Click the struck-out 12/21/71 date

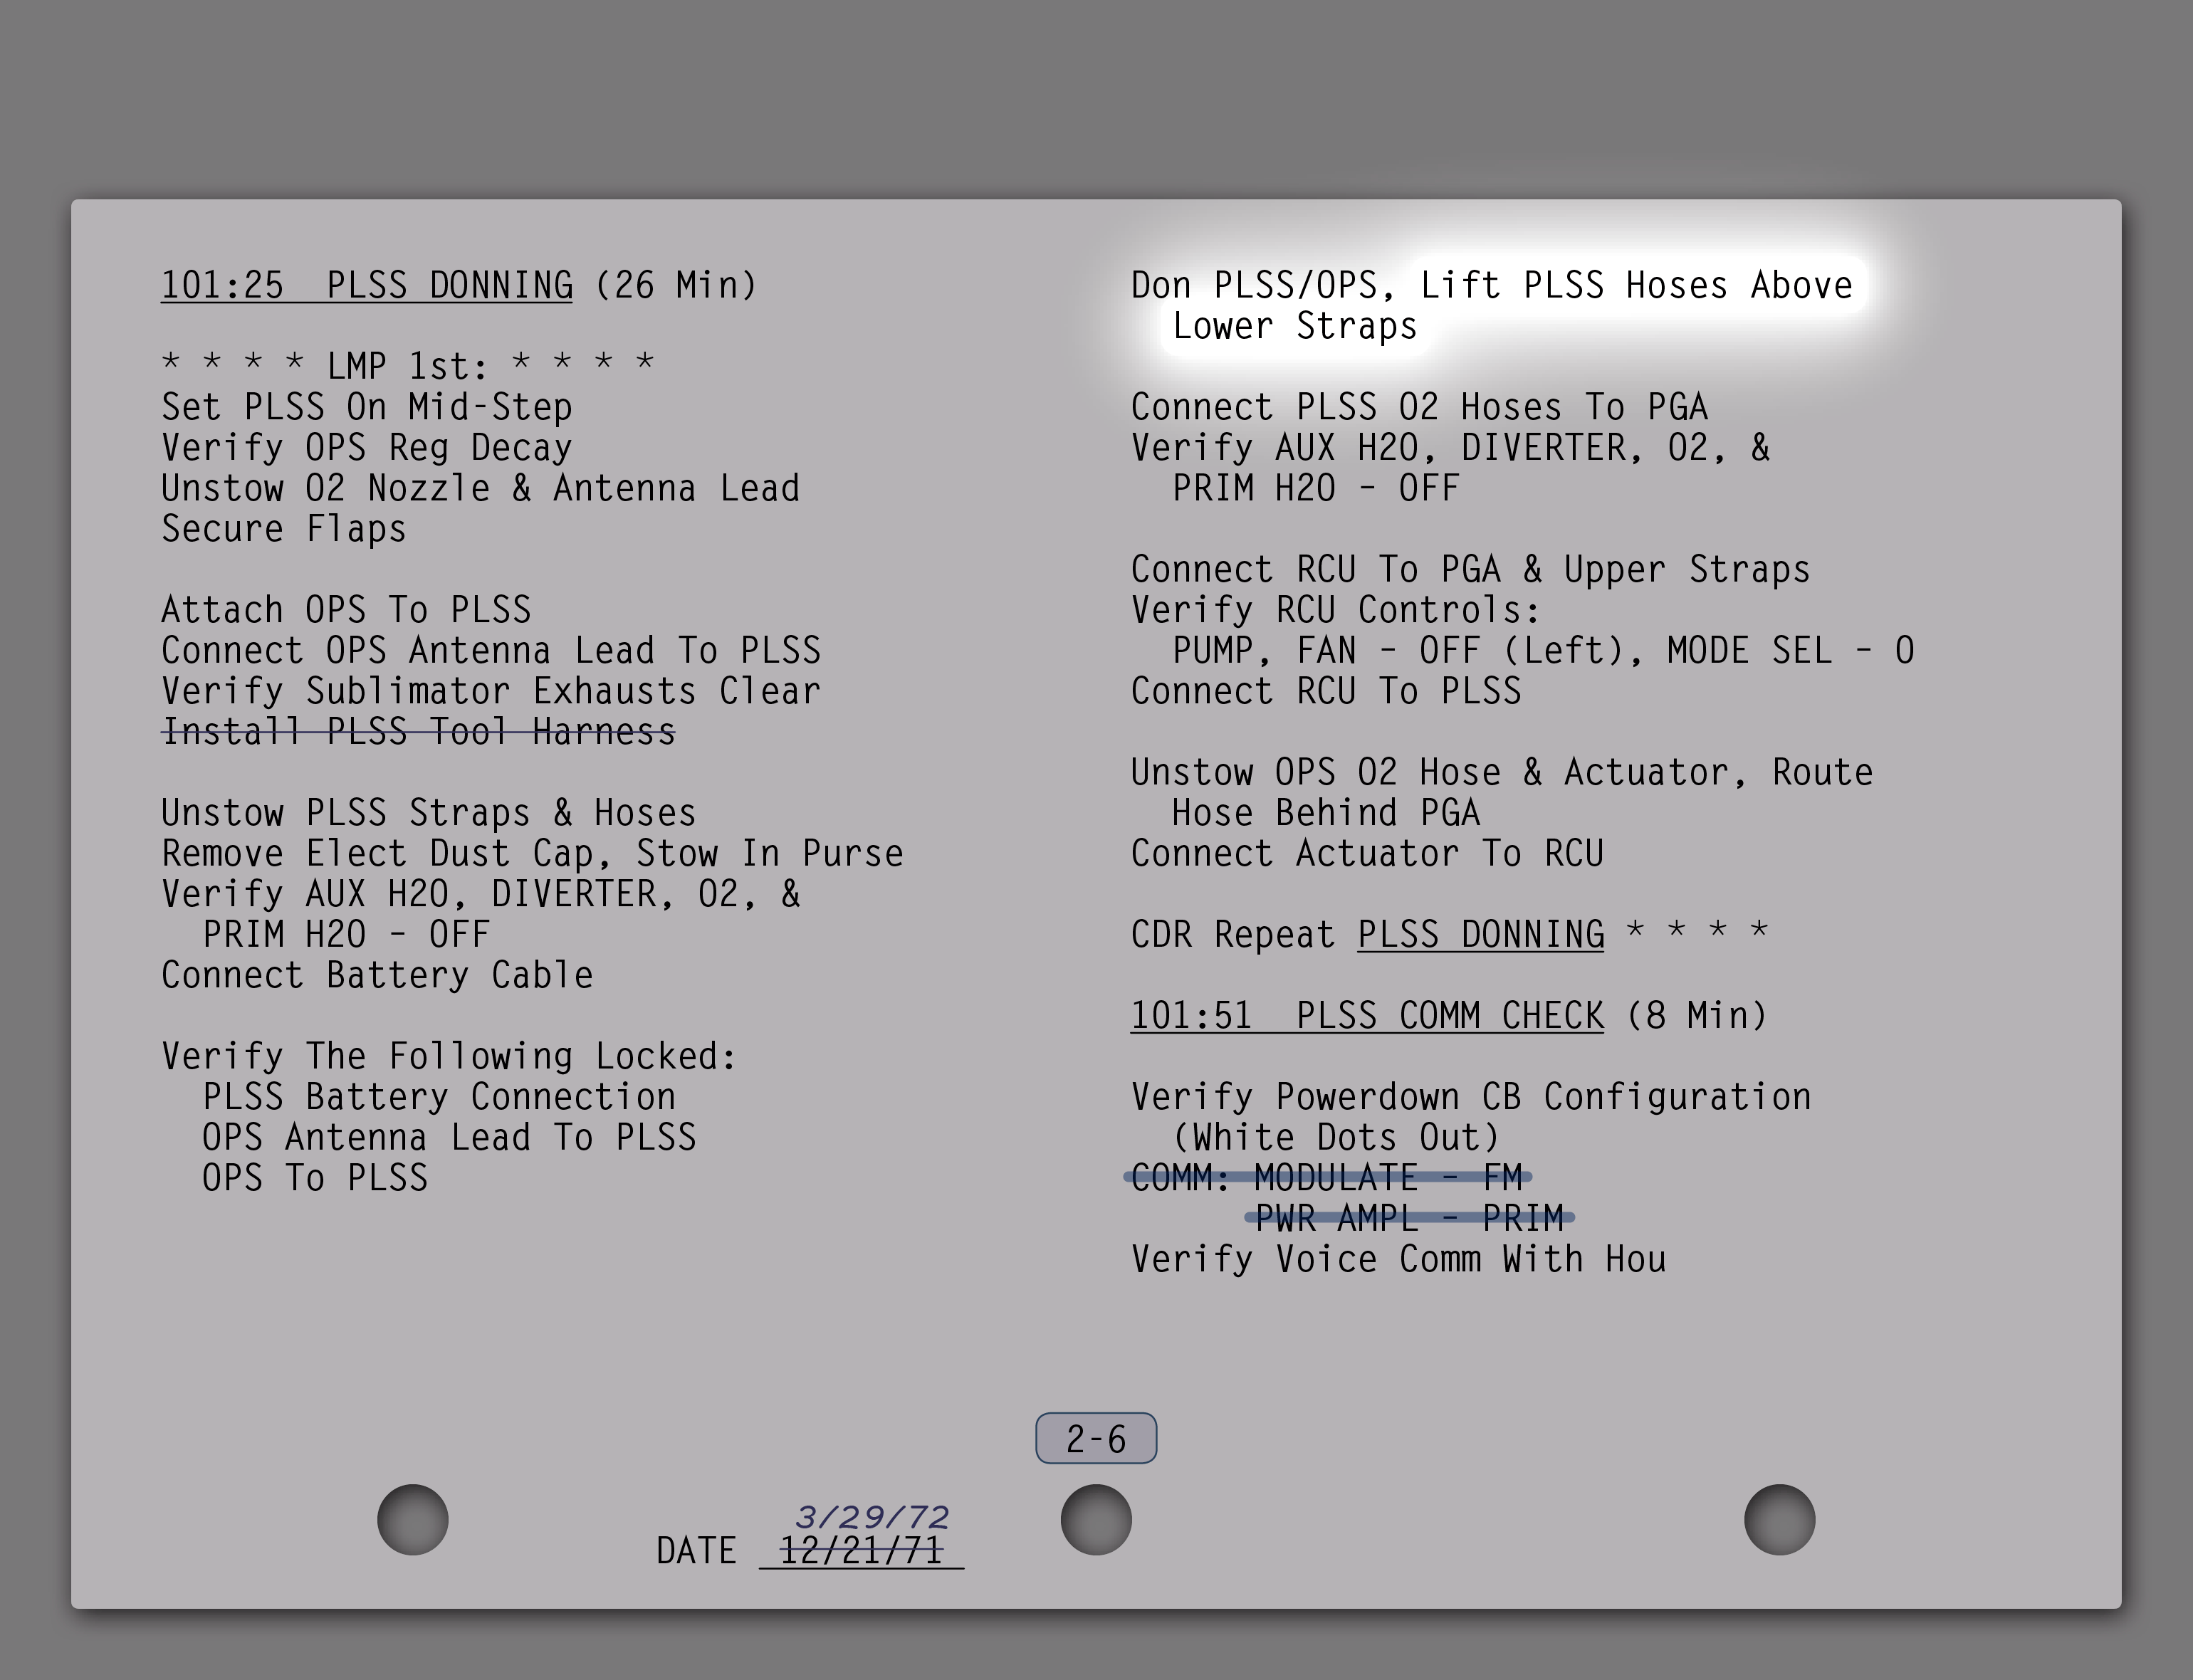coord(860,1551)
